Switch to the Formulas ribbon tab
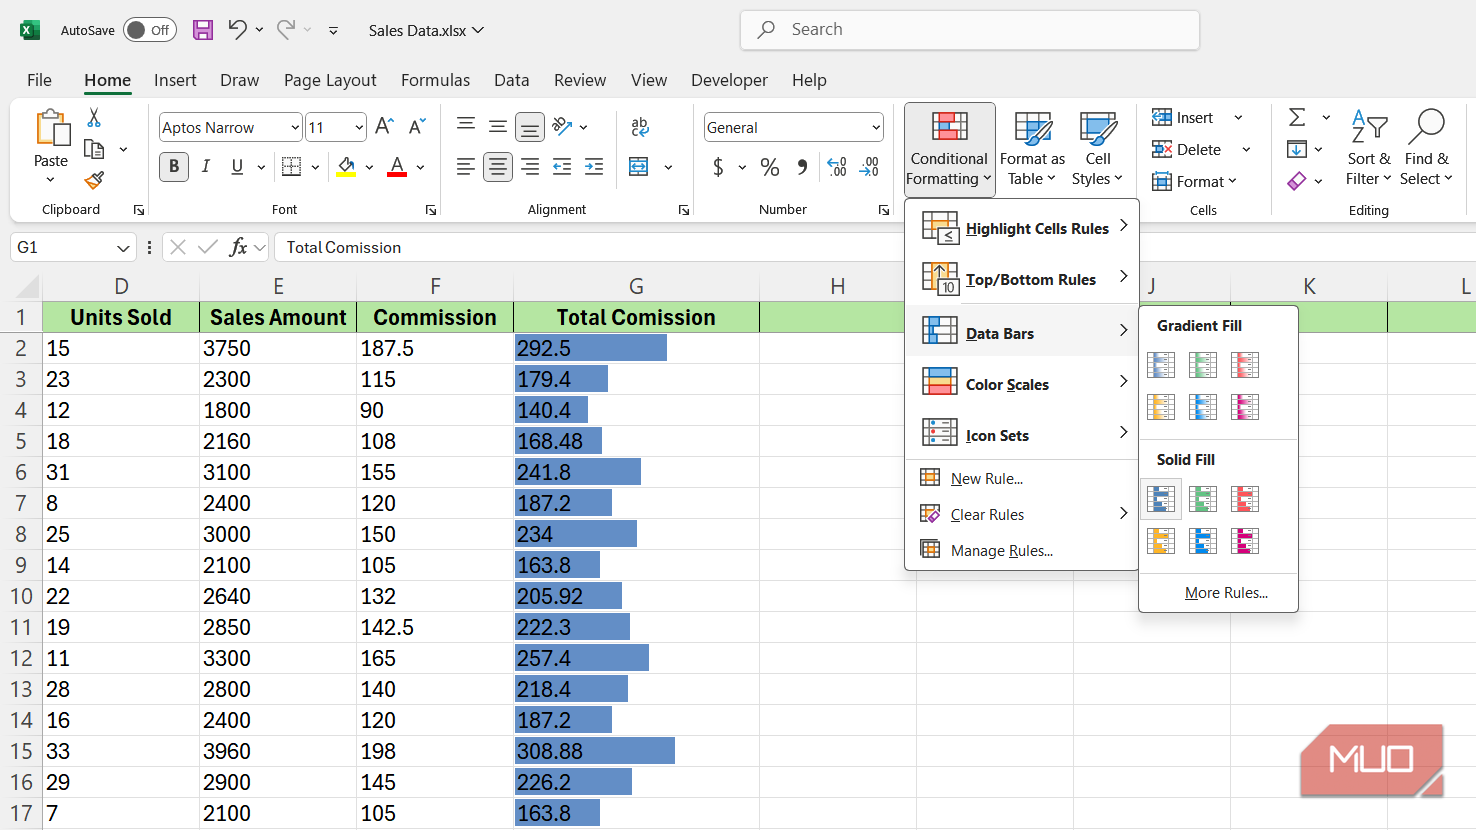 click(x=435, y=80)
